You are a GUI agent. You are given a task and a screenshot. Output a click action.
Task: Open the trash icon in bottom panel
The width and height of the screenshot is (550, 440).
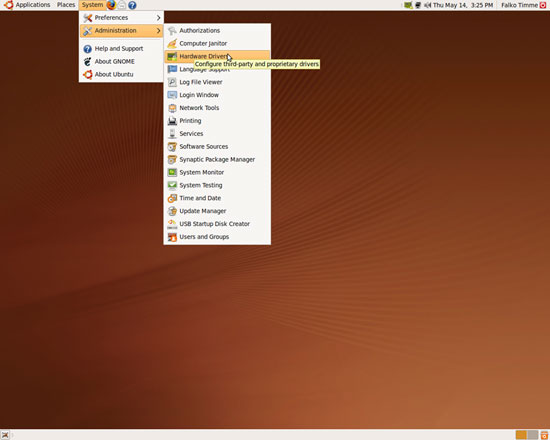click(x=544, y=435)
